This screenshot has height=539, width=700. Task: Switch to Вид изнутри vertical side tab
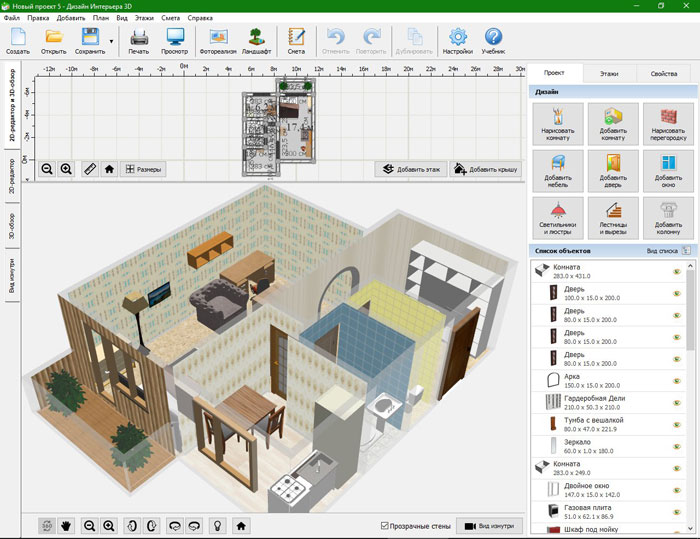point(12,276)
